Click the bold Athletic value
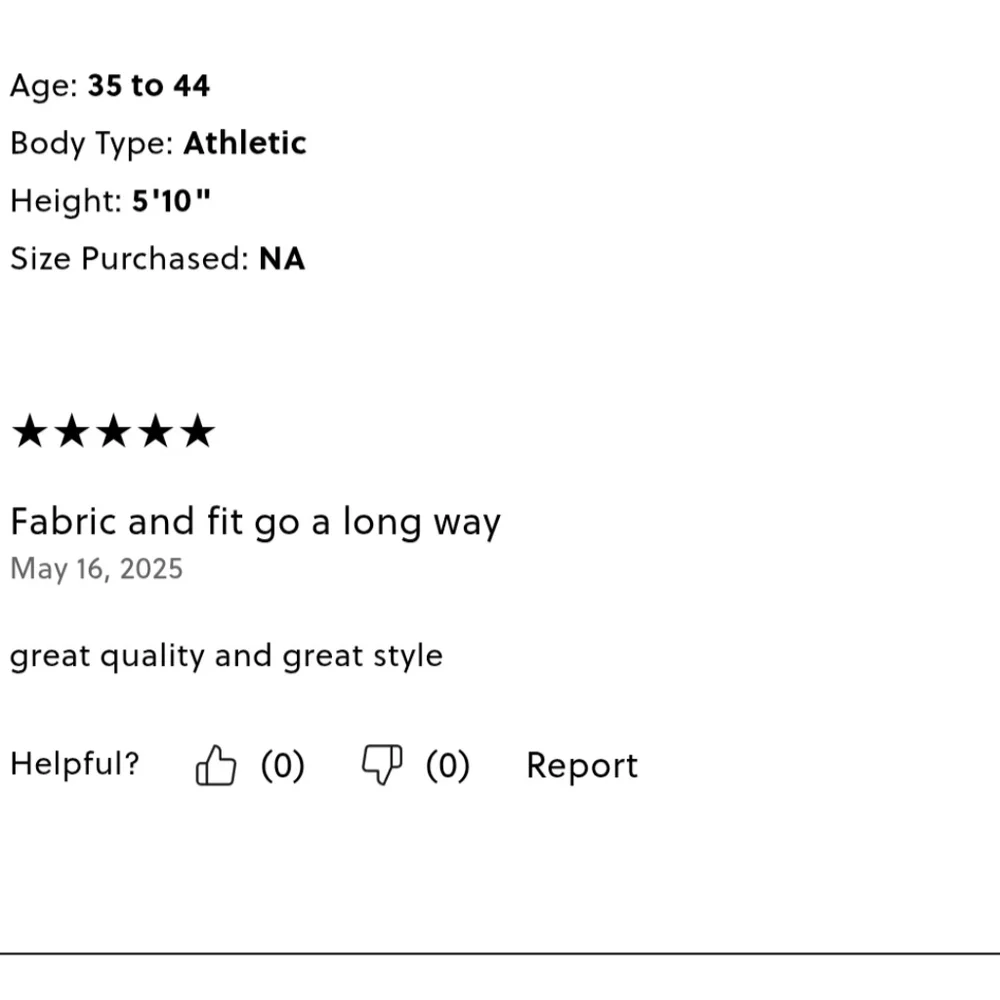The height and width of the screenshot is (1000, 1000). (x=245, y=143)
